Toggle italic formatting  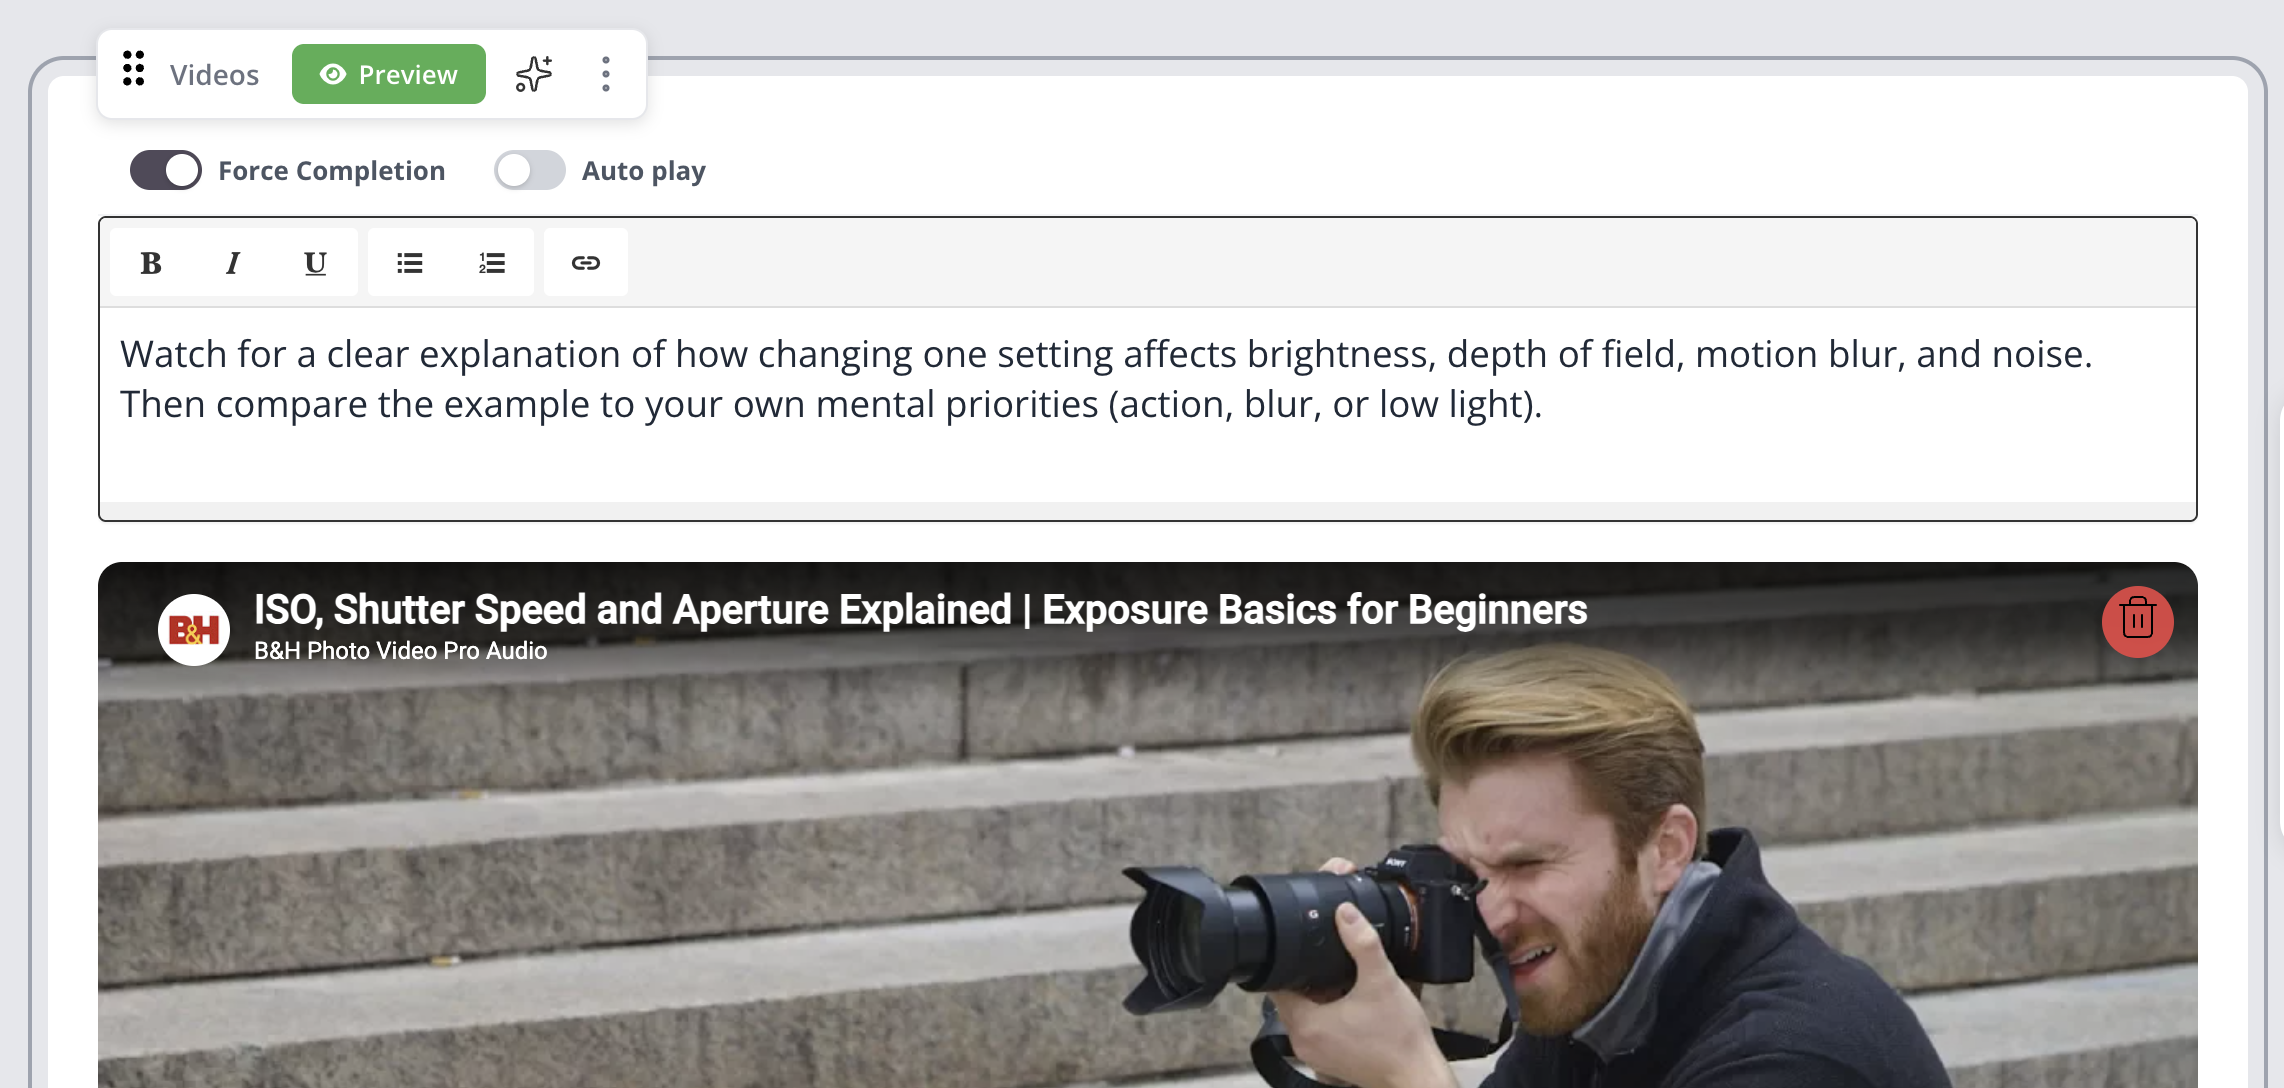pos(233,263)
